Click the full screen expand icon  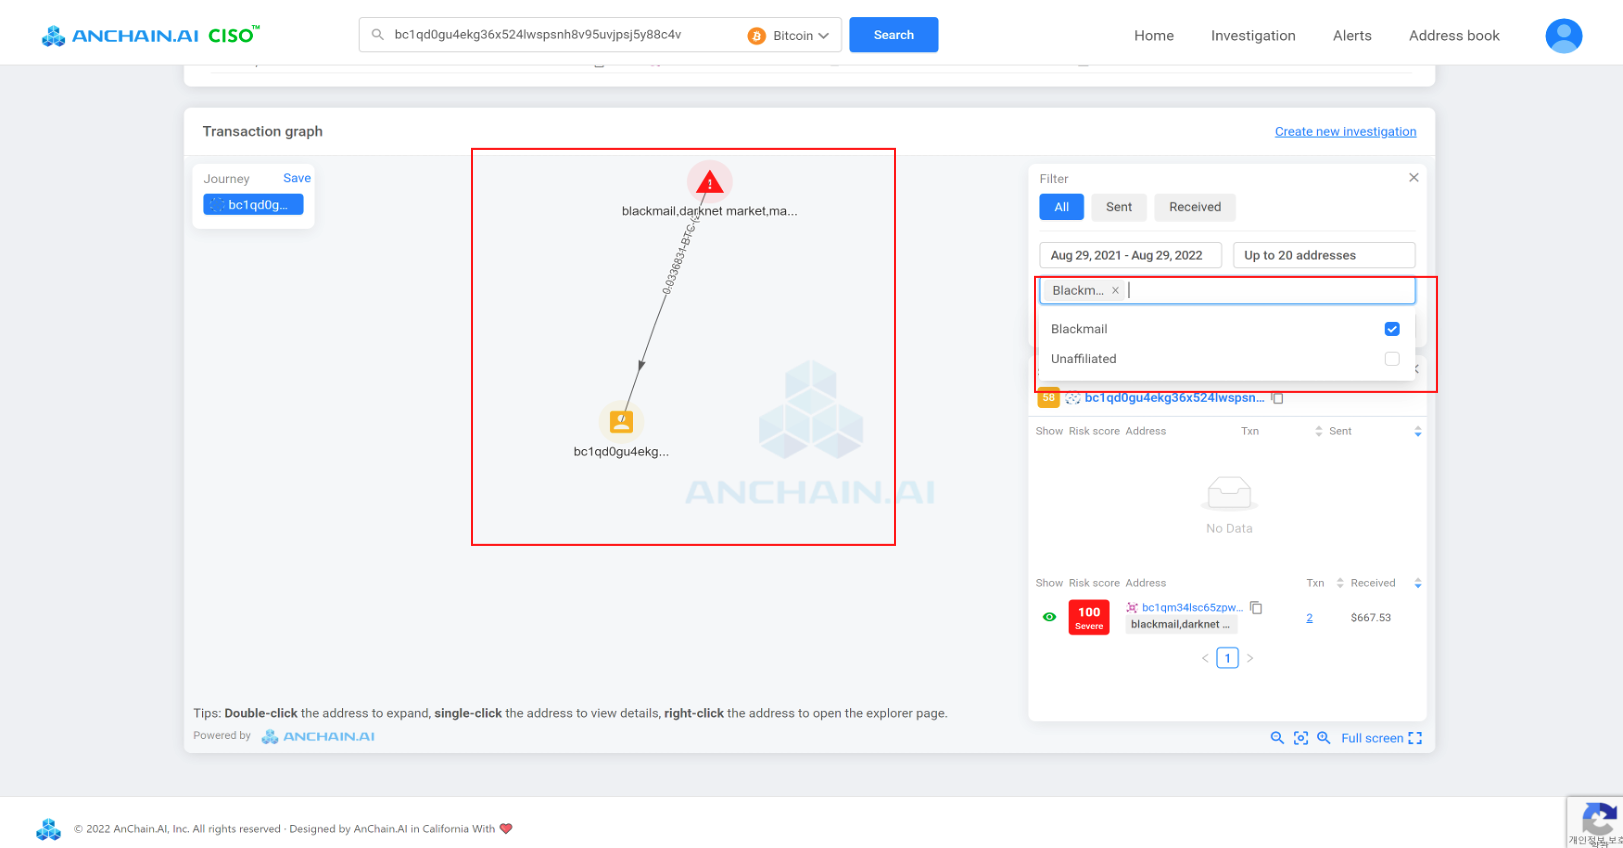pyautogui.click(x=1415, y=738)
